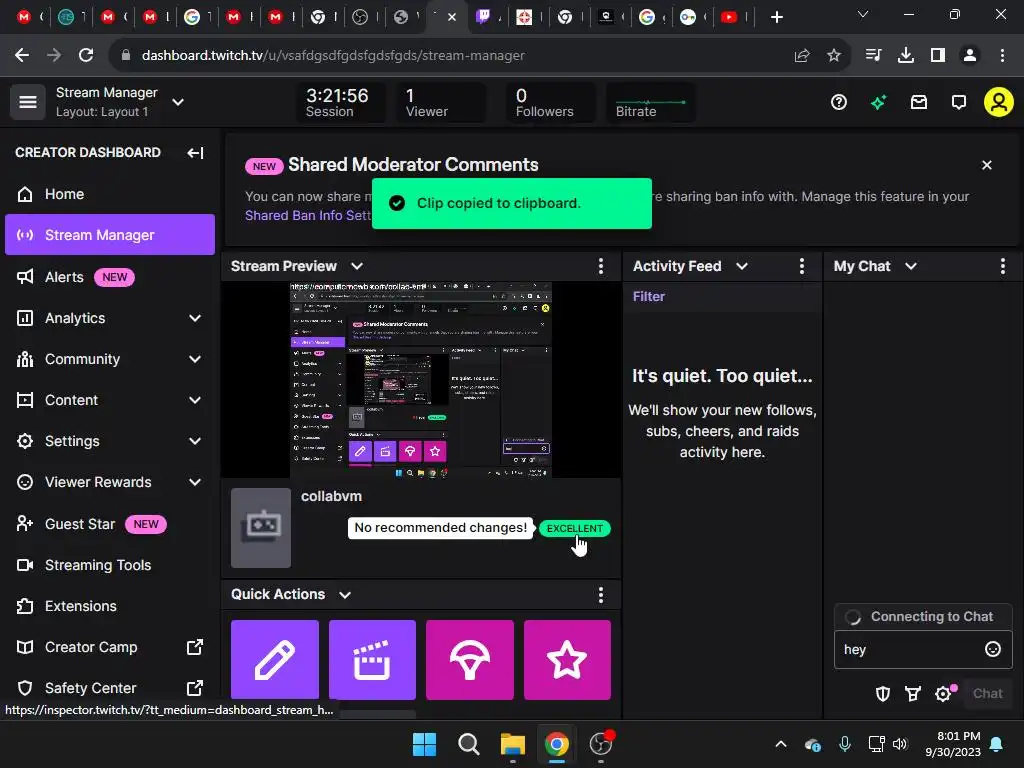The width and height of the screenshot is (1024, 768).
Task: Click the 0 Followers stat
Action: point(549,103)
